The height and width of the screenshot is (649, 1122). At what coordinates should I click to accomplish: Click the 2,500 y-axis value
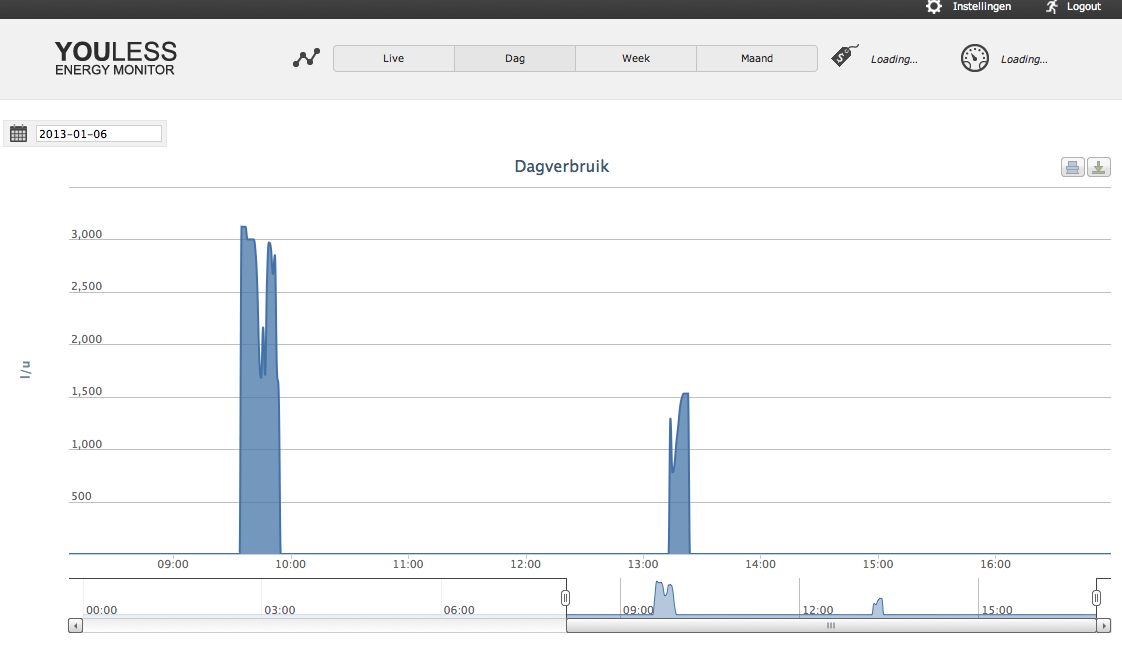(86, 286)
